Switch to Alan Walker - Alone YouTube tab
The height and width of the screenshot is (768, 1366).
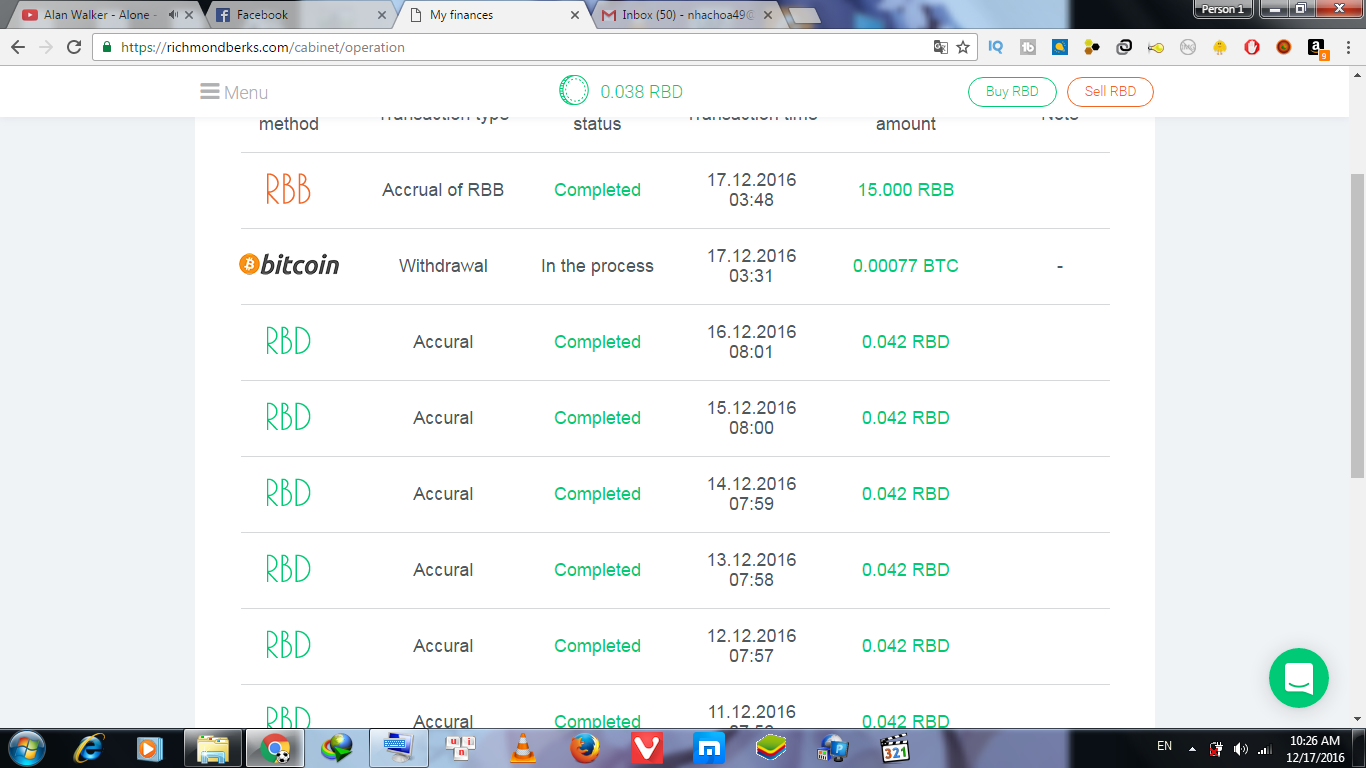[x=100, y=15]
